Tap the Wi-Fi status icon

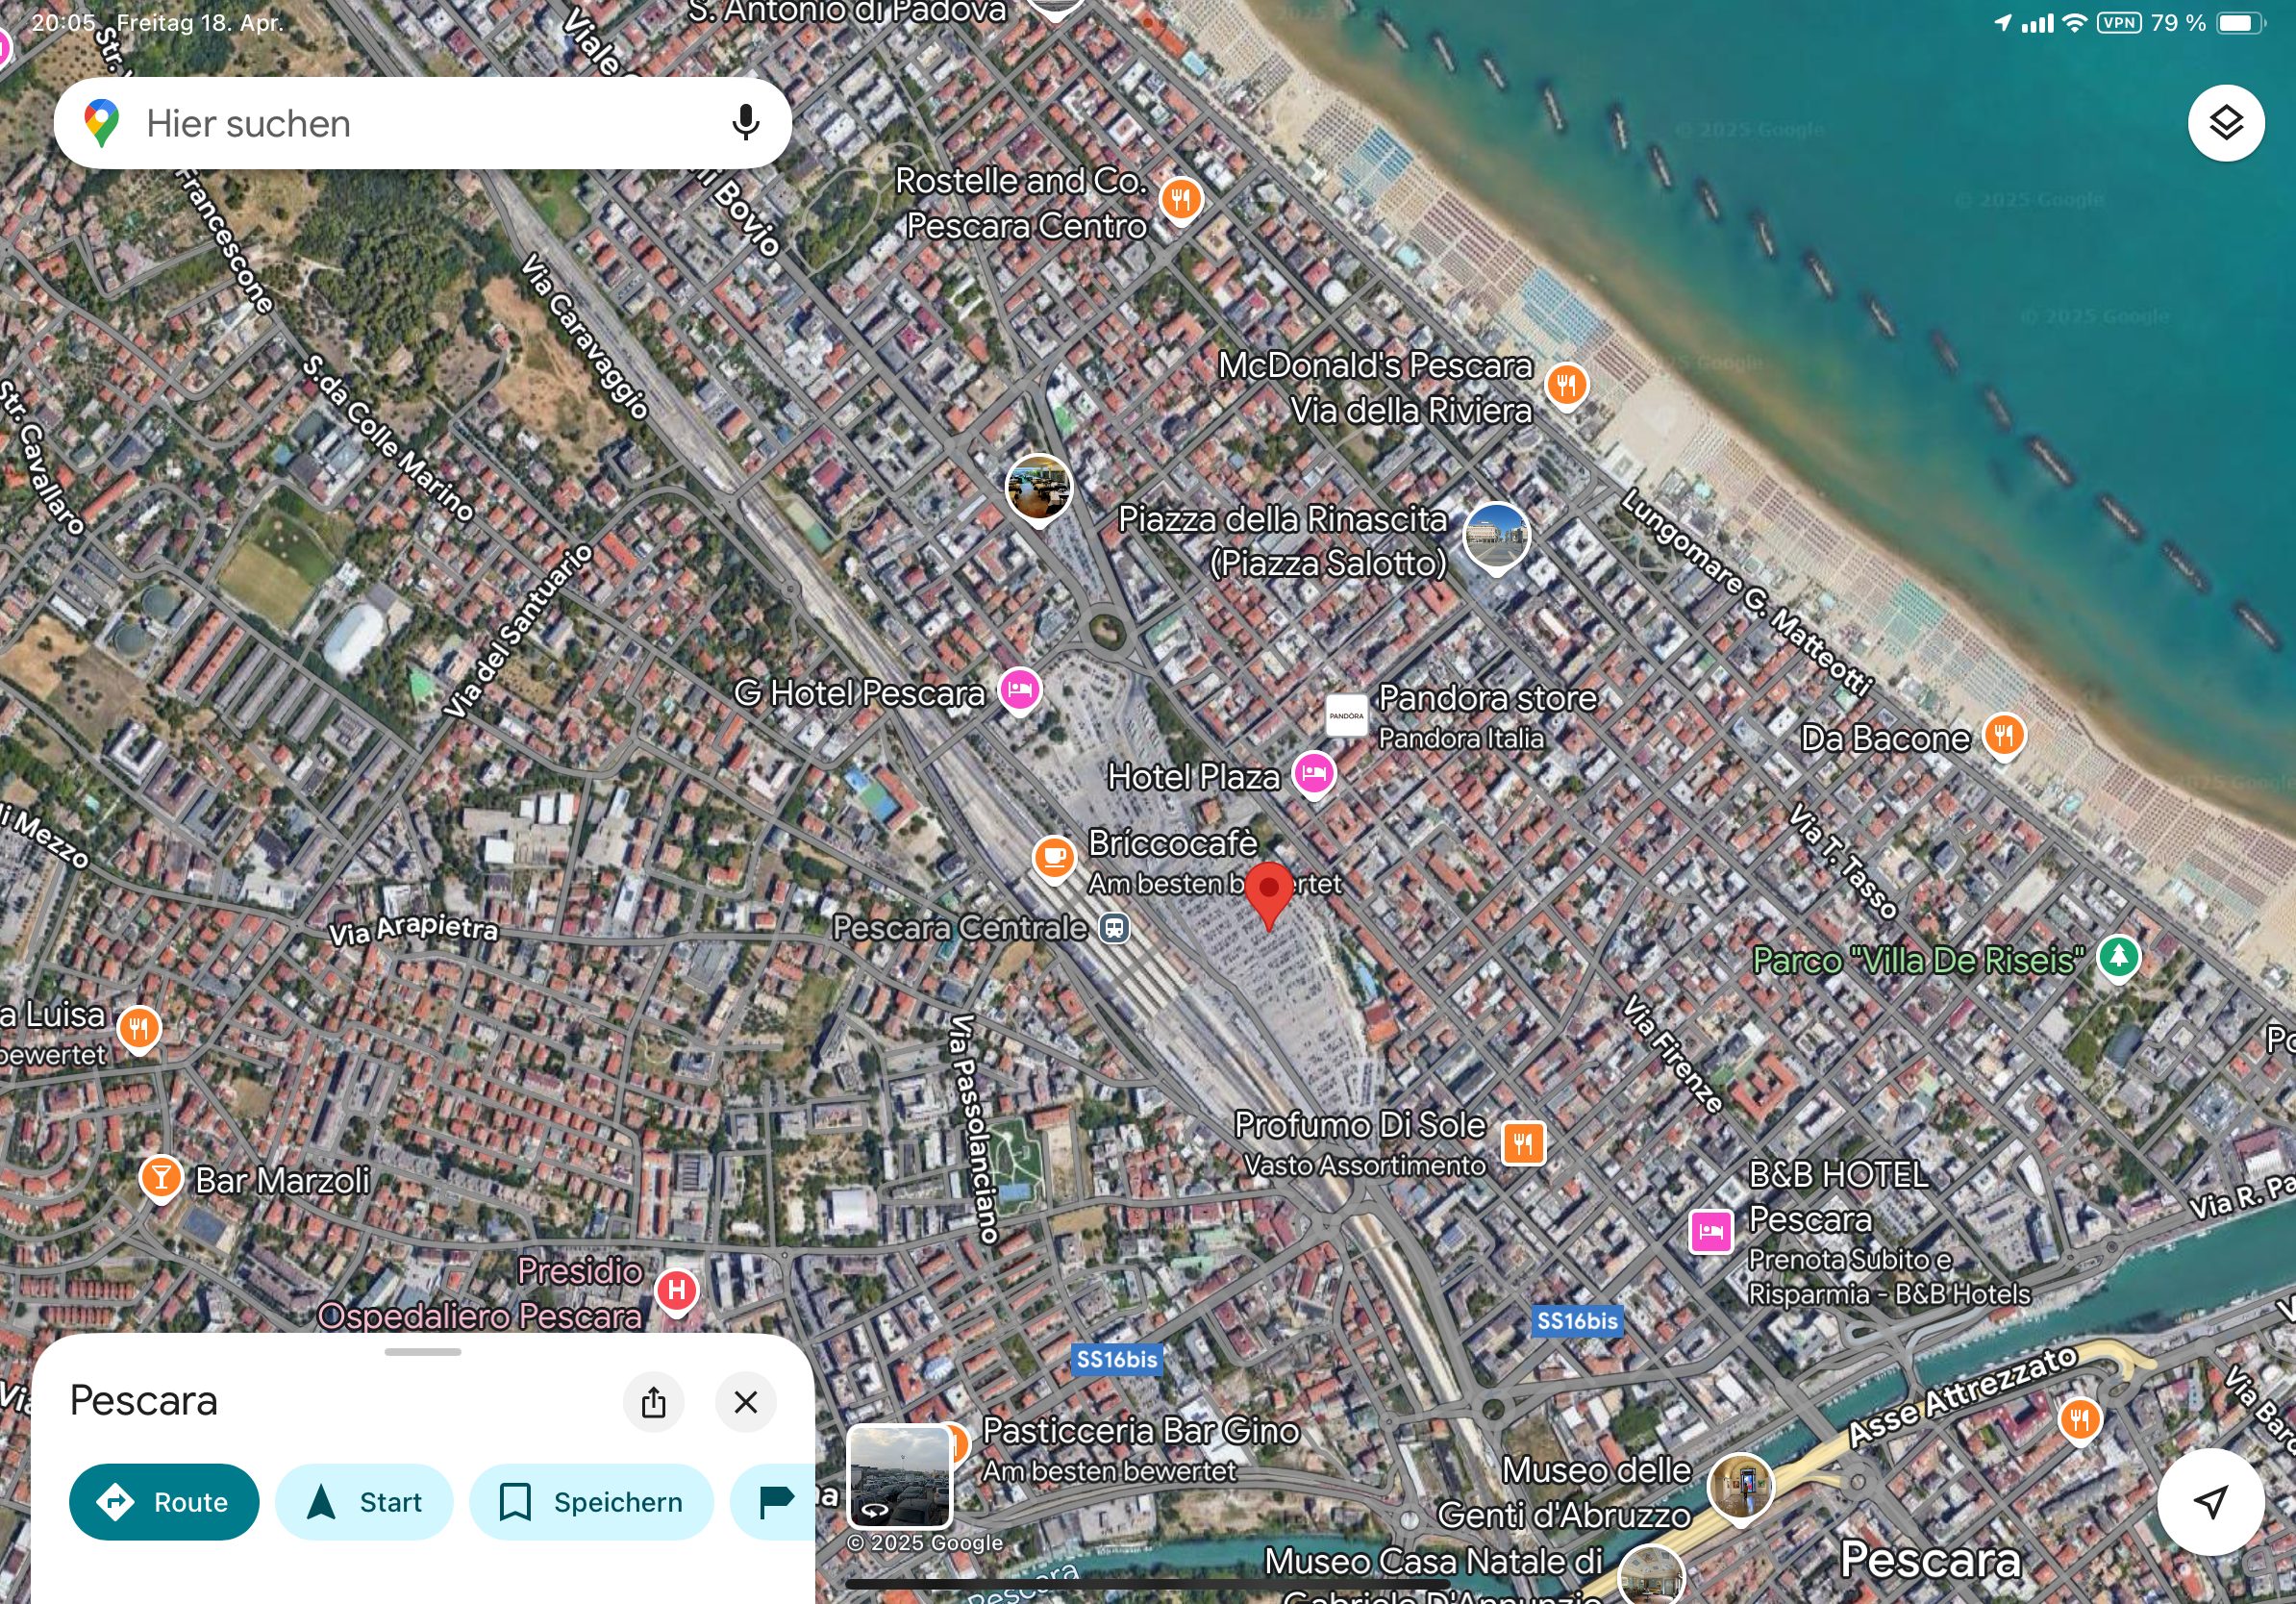[x=2074, y=23]
